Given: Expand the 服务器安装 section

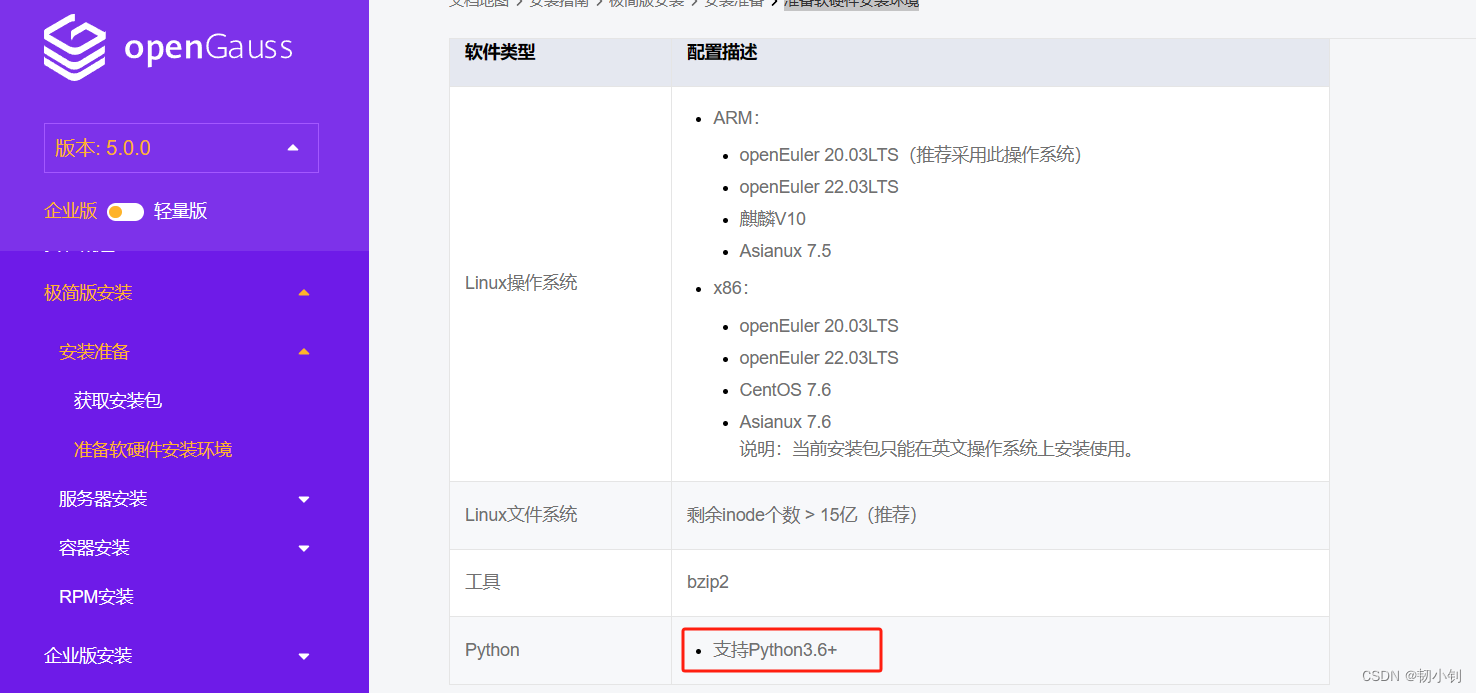Looking at the screenshot, I should click(x=303, y=498).
